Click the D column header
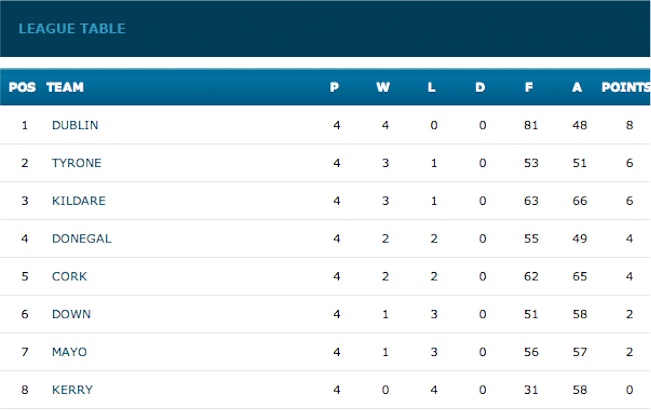This screenshot has height=410, width=651. (x=480, y=87)
